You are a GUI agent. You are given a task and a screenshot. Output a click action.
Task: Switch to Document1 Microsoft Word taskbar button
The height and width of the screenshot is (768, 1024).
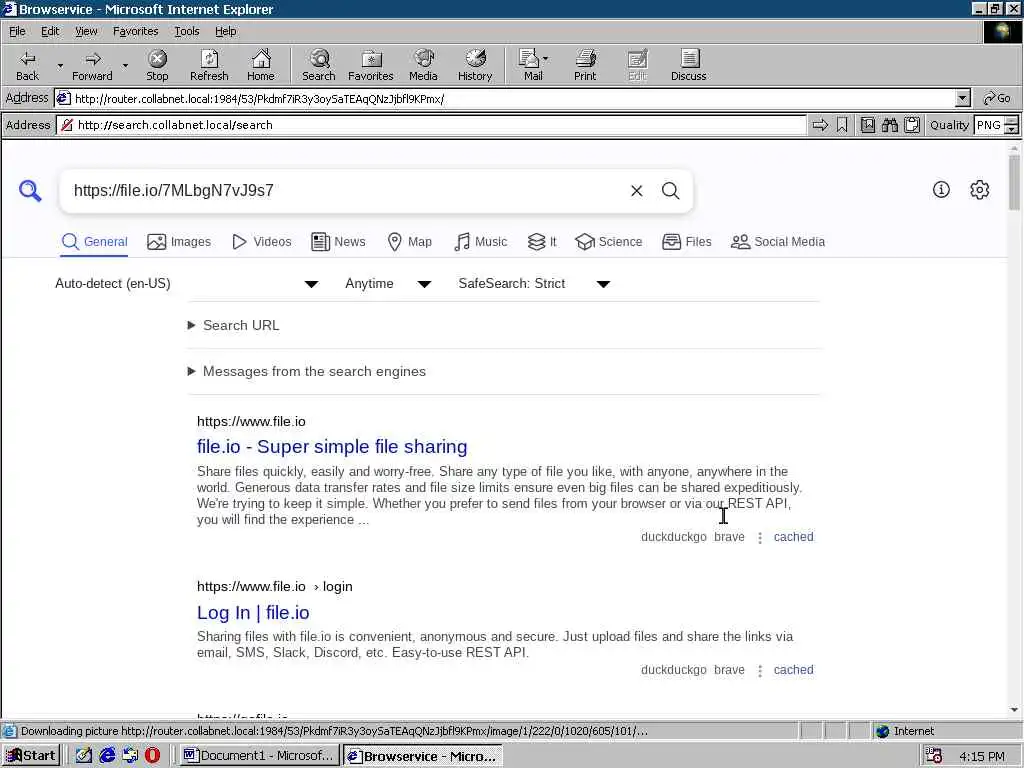click(x=259, y=756)
